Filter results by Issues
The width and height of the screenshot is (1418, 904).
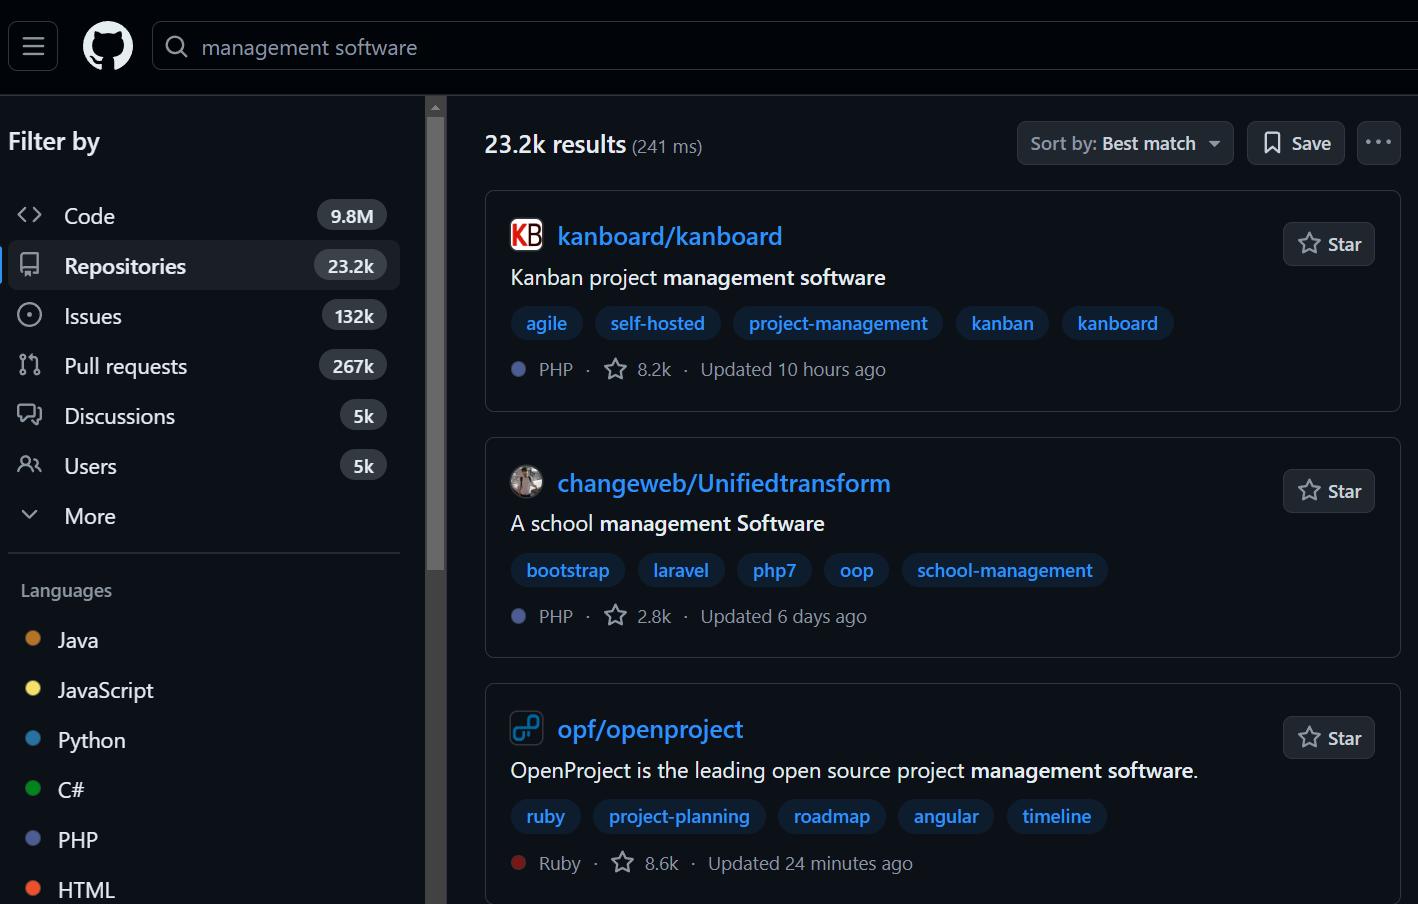click(93, 316)
